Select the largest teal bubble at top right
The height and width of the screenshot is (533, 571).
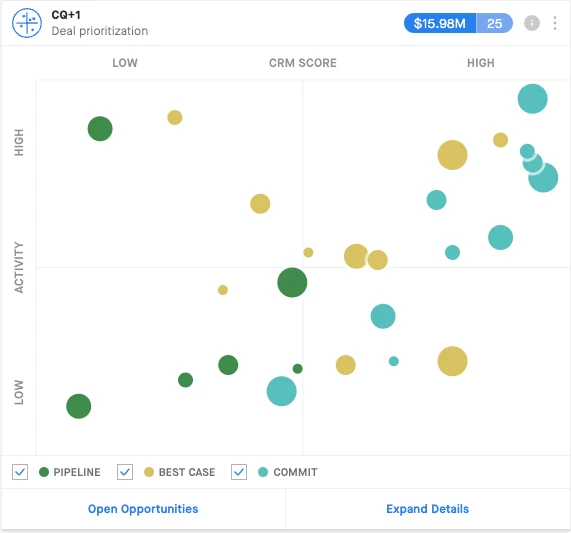(x=532, y=99)
